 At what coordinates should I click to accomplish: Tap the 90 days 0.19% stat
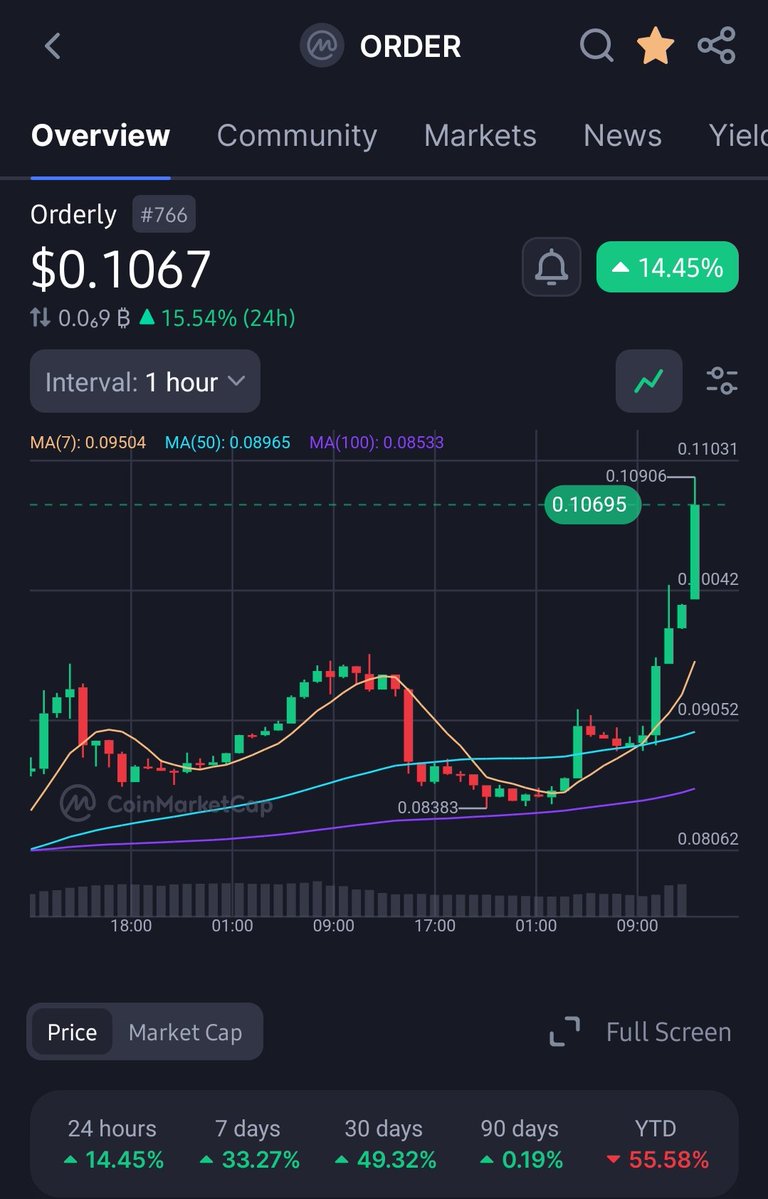[x=521, y=1145]
